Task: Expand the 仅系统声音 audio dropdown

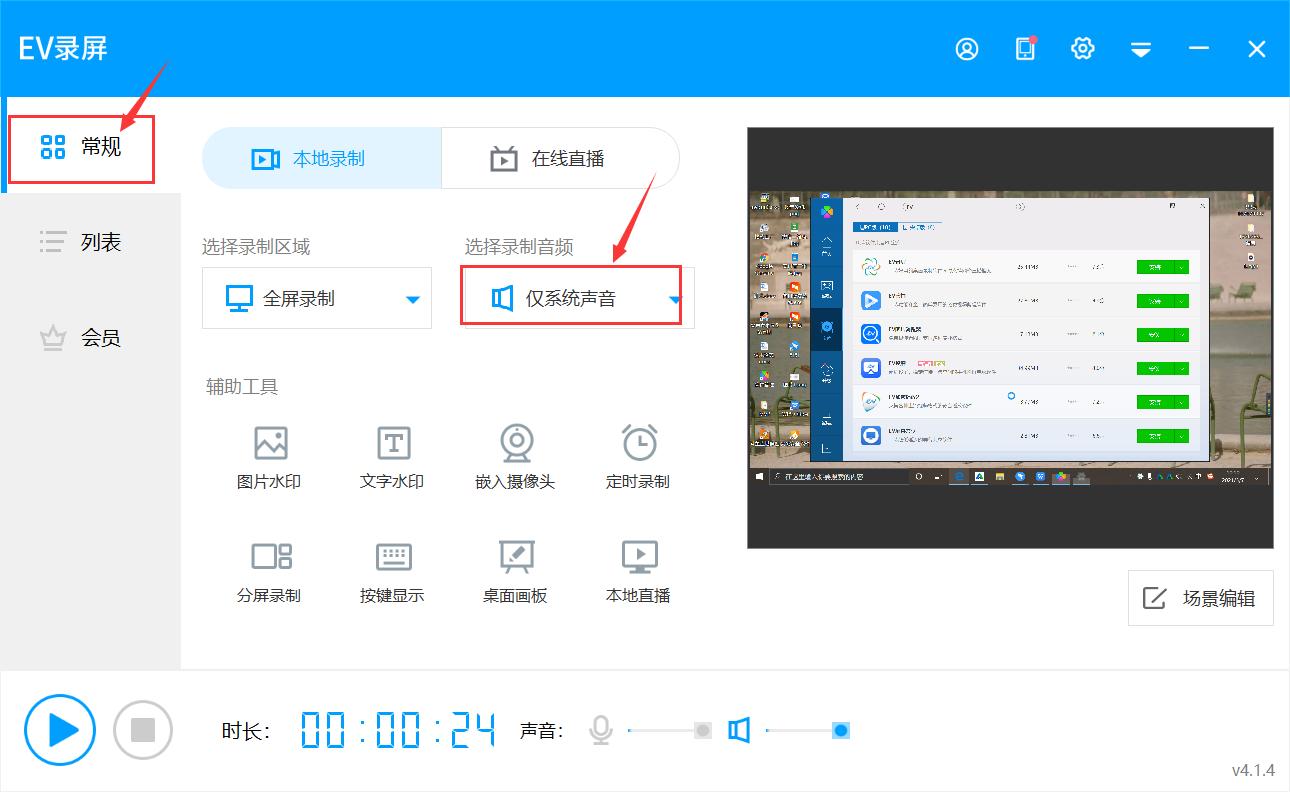Action: pos(579,298)
